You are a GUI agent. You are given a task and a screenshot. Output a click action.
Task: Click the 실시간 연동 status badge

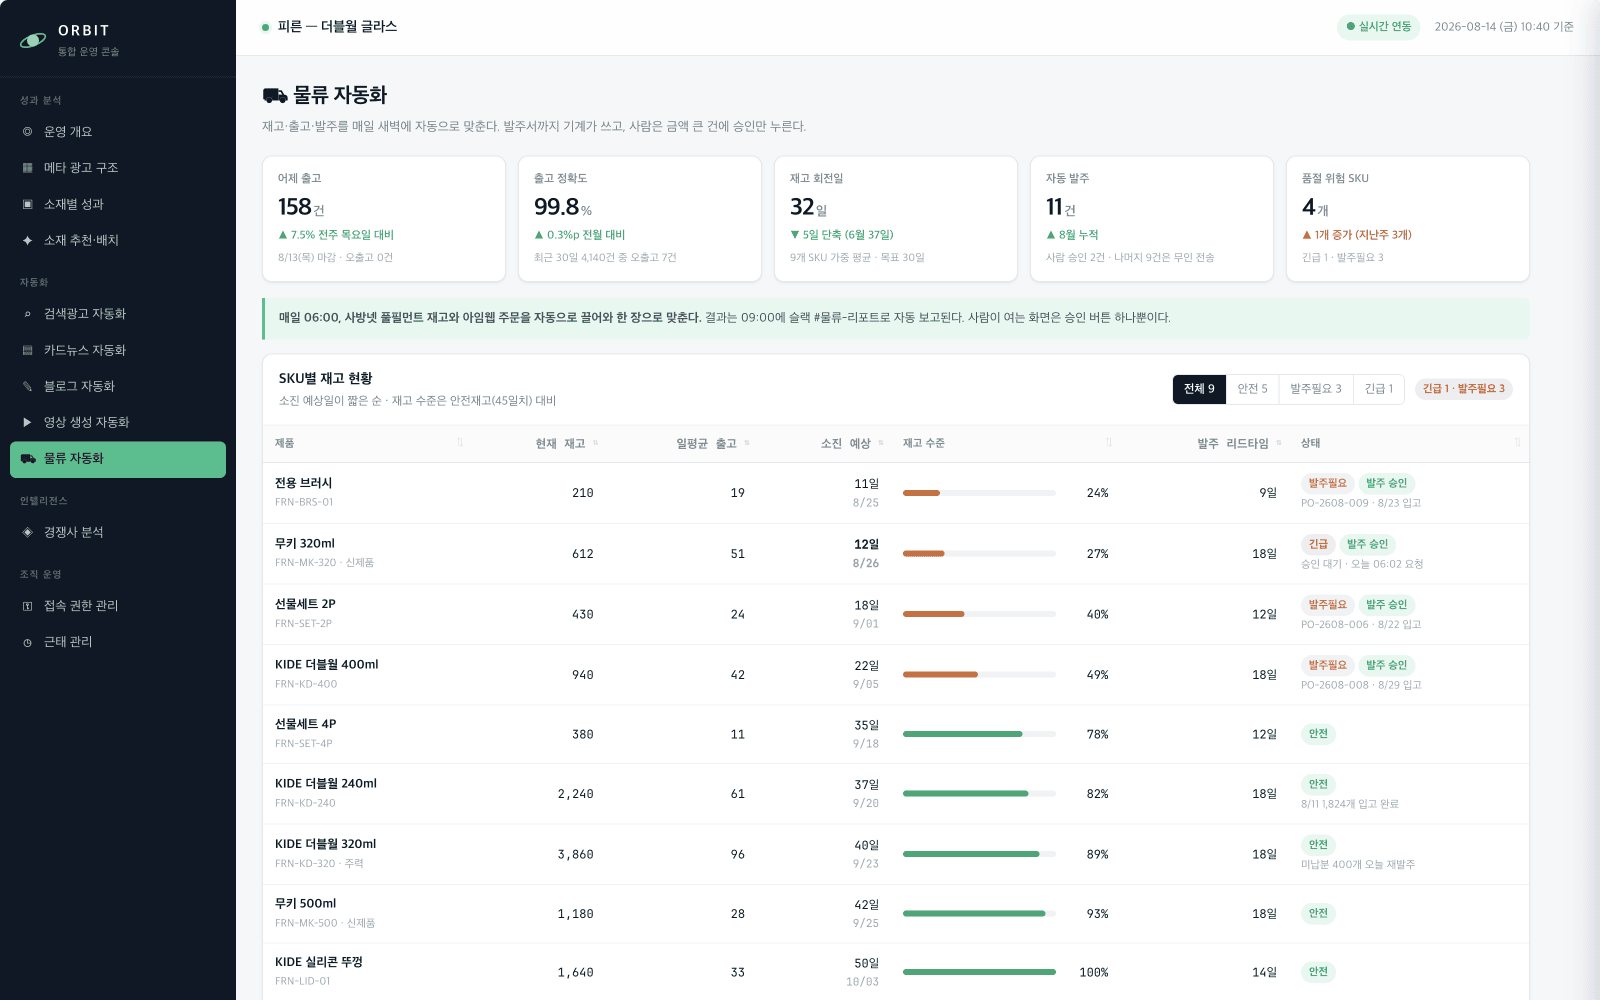1378,27
